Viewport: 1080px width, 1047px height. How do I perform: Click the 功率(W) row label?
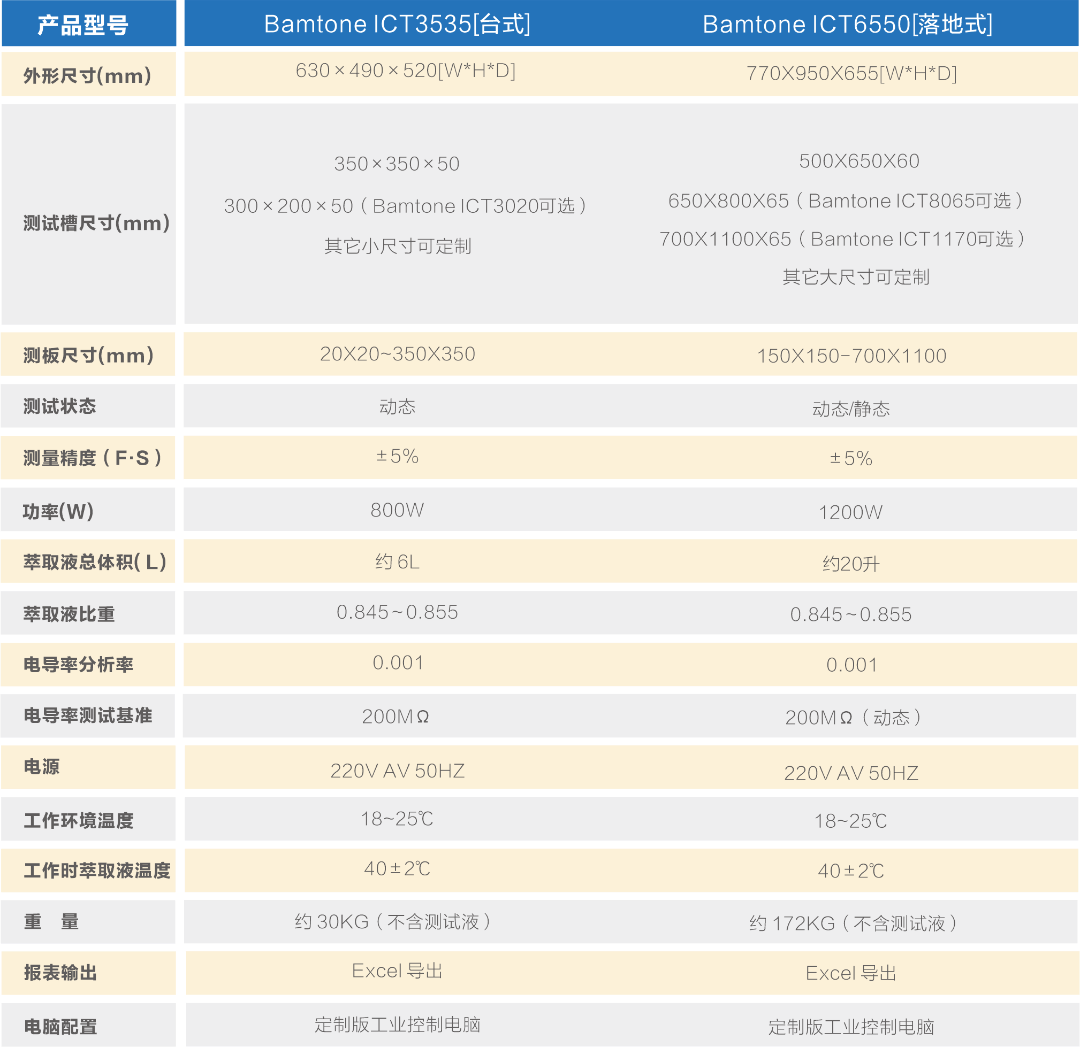[58, 511]
